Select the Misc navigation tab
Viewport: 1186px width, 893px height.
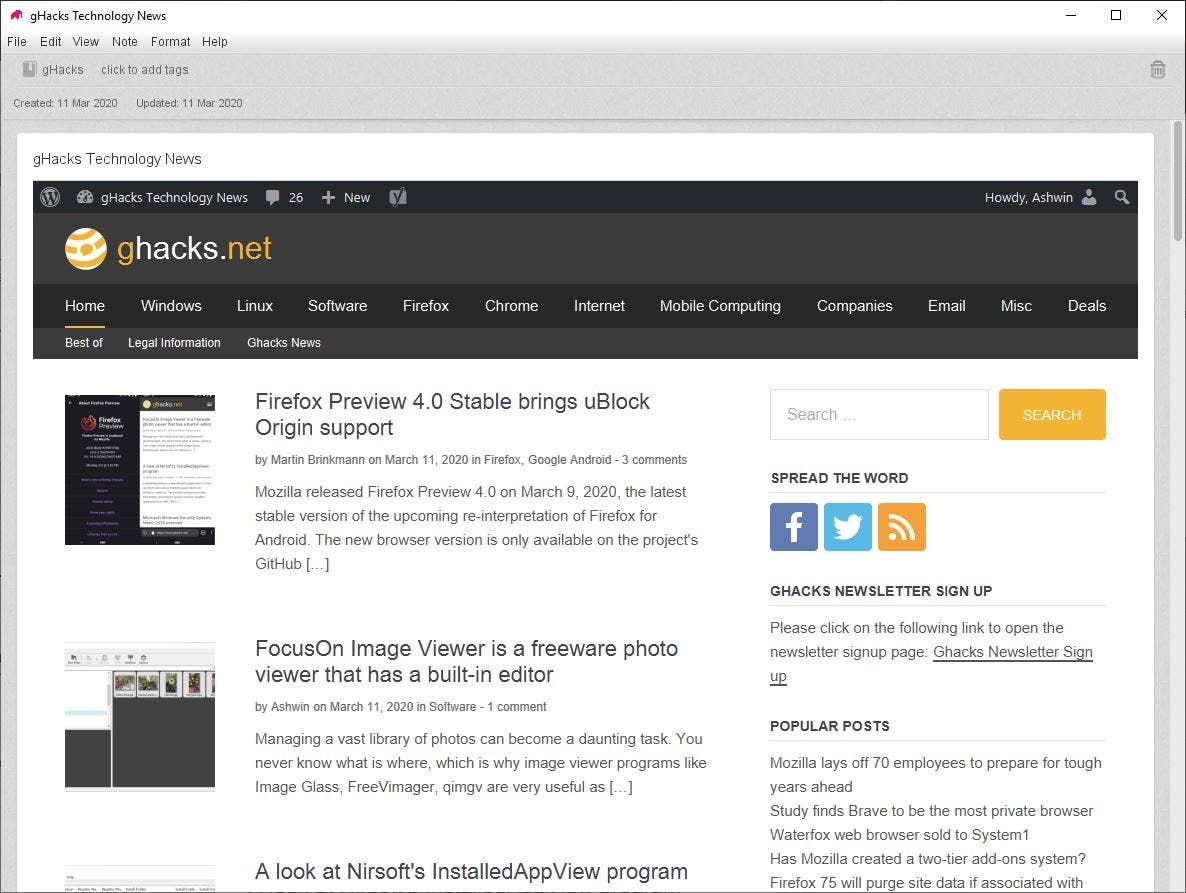pos(1016,305)
